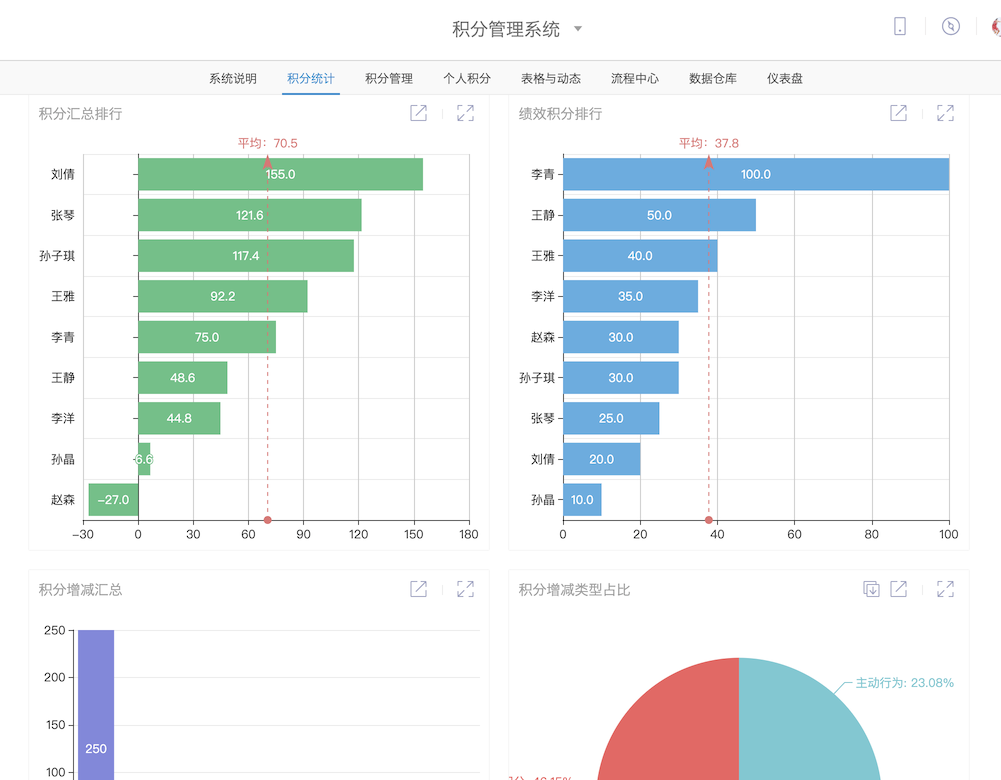Go to the 个人积分 tab
The height and width of the screenshot is (780, 1001).
467,79
